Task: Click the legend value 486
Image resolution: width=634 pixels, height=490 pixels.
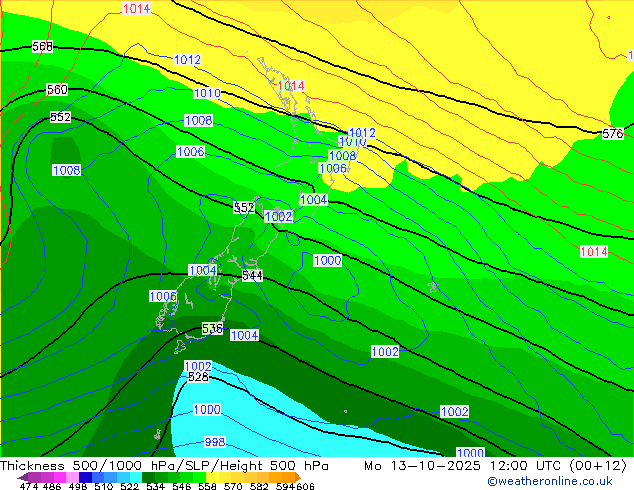Action: (52, 486)
